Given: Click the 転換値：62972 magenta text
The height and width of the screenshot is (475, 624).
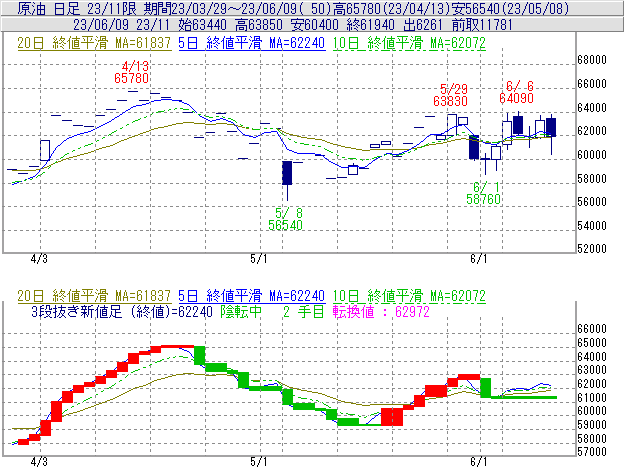Looking at the screenshot, I should click(381, 311).
